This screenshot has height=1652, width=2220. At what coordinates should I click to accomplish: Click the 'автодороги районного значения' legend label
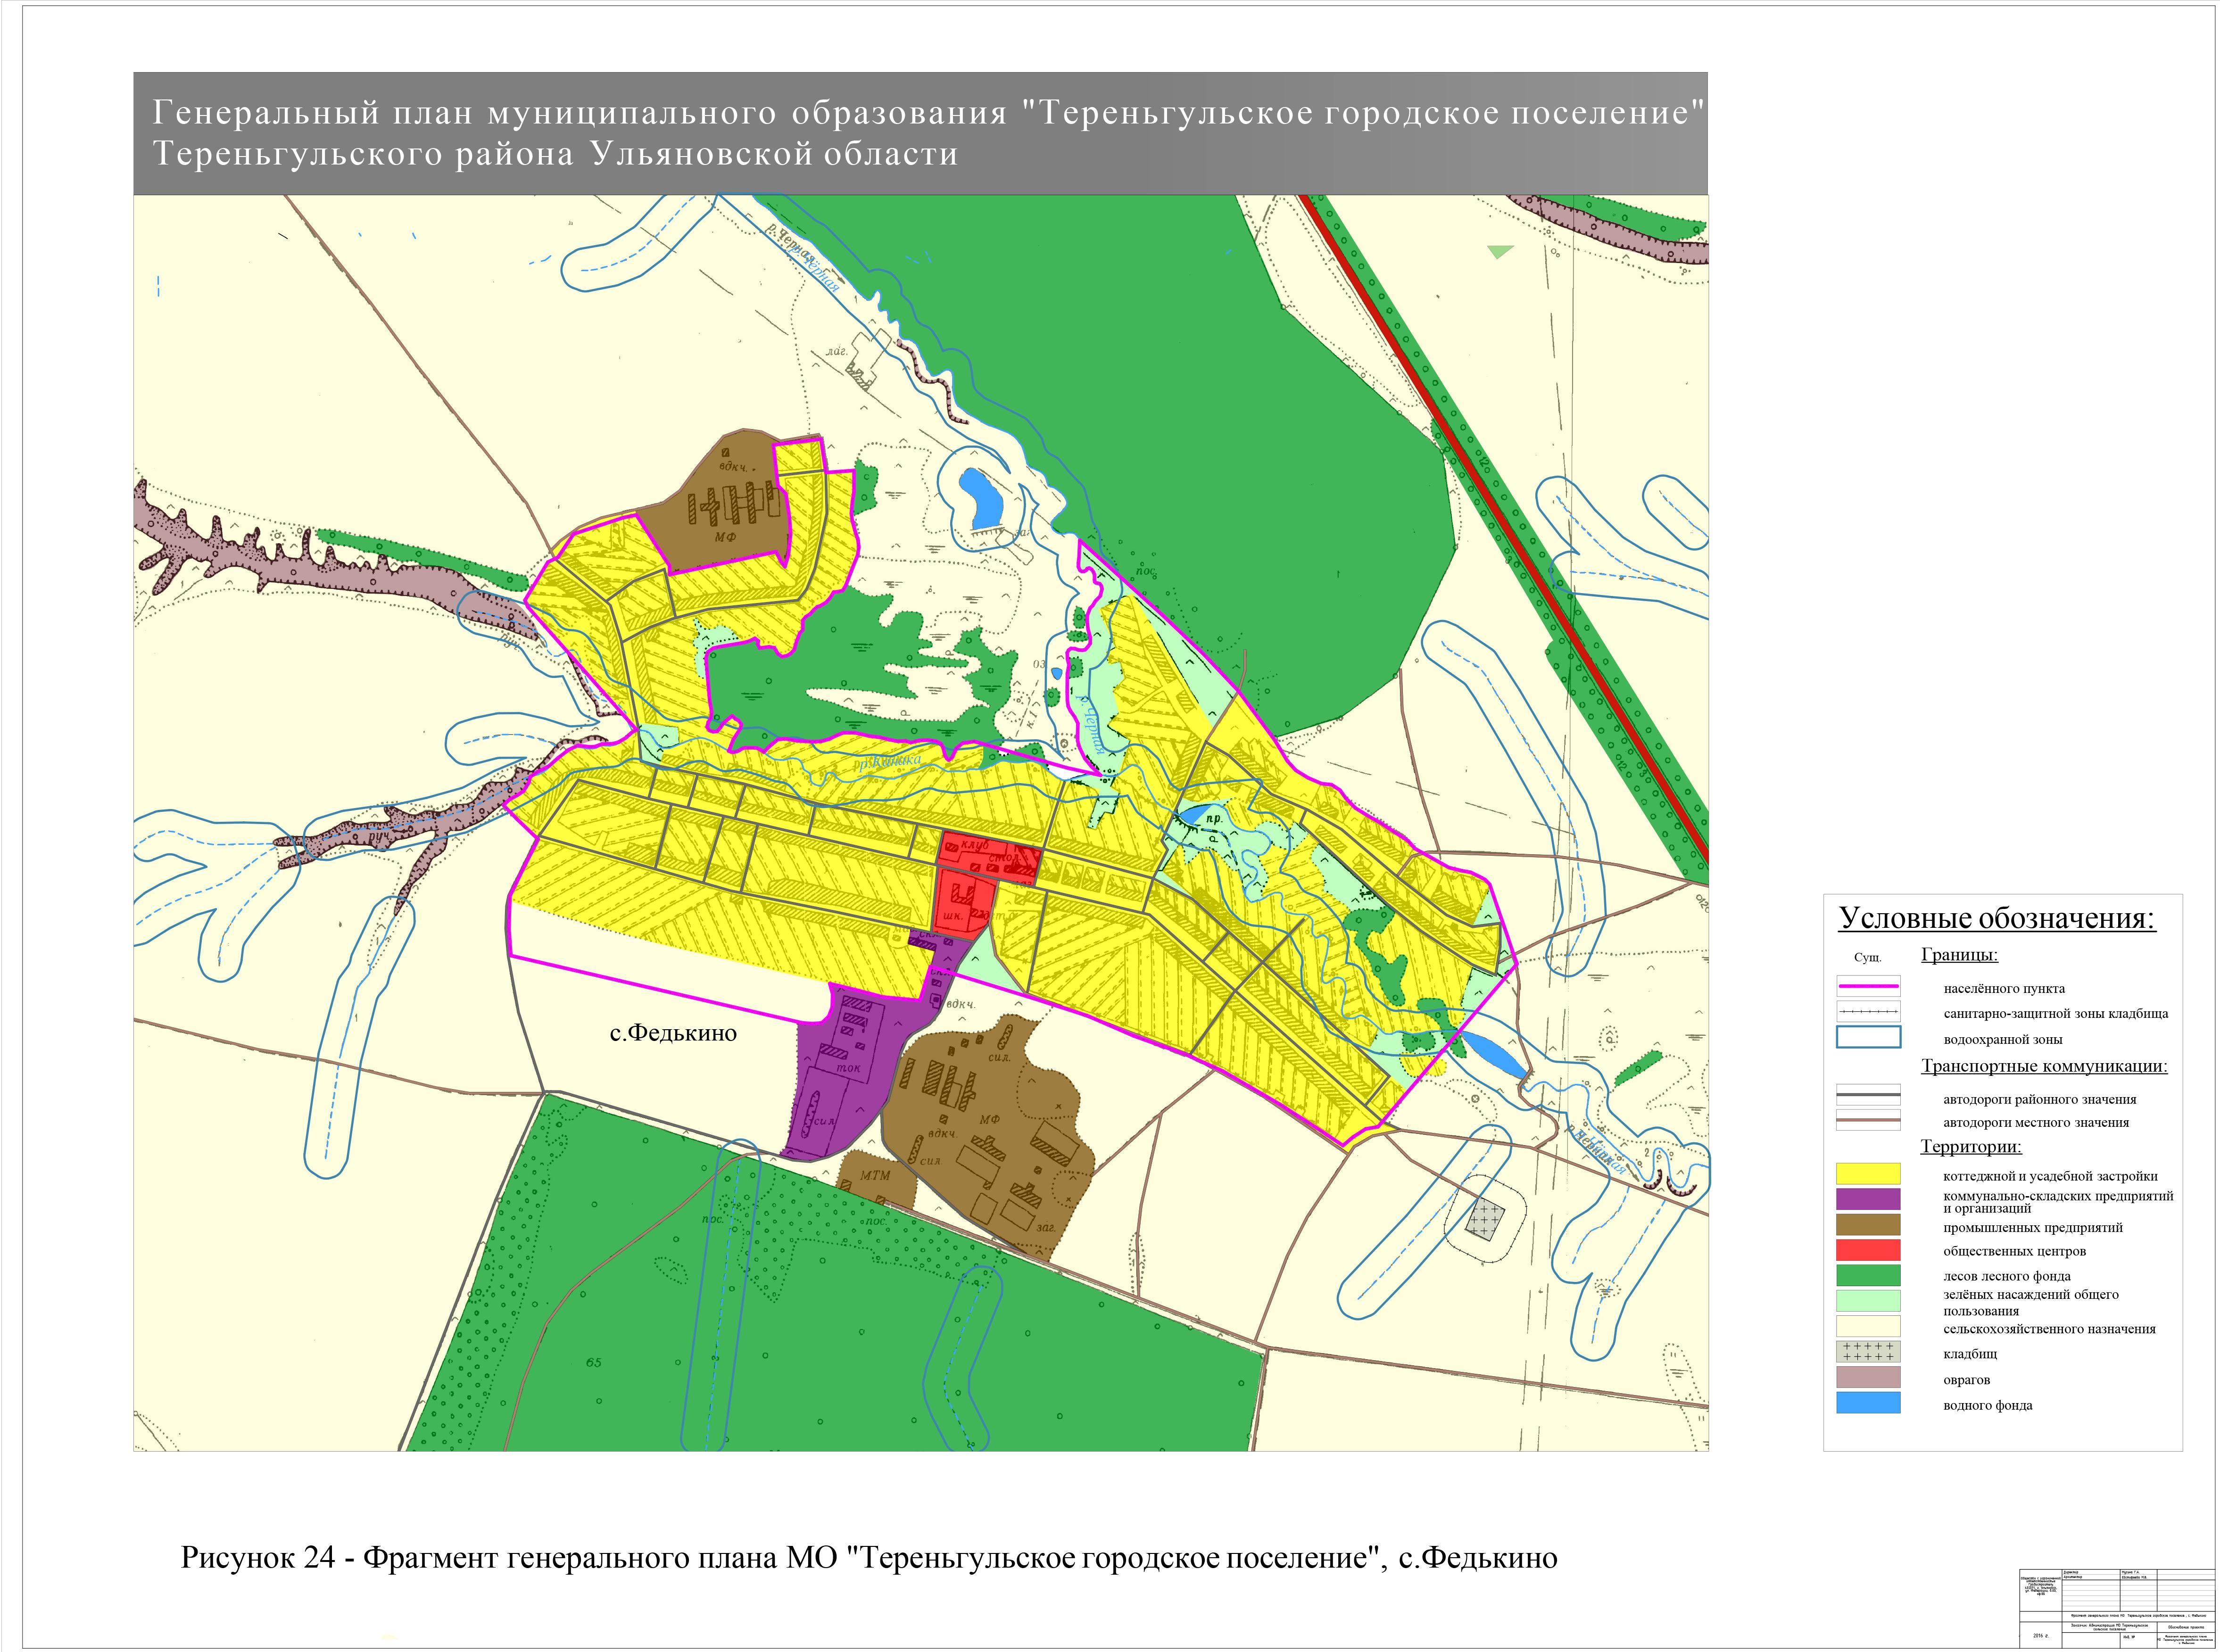click(2040, 1099)
